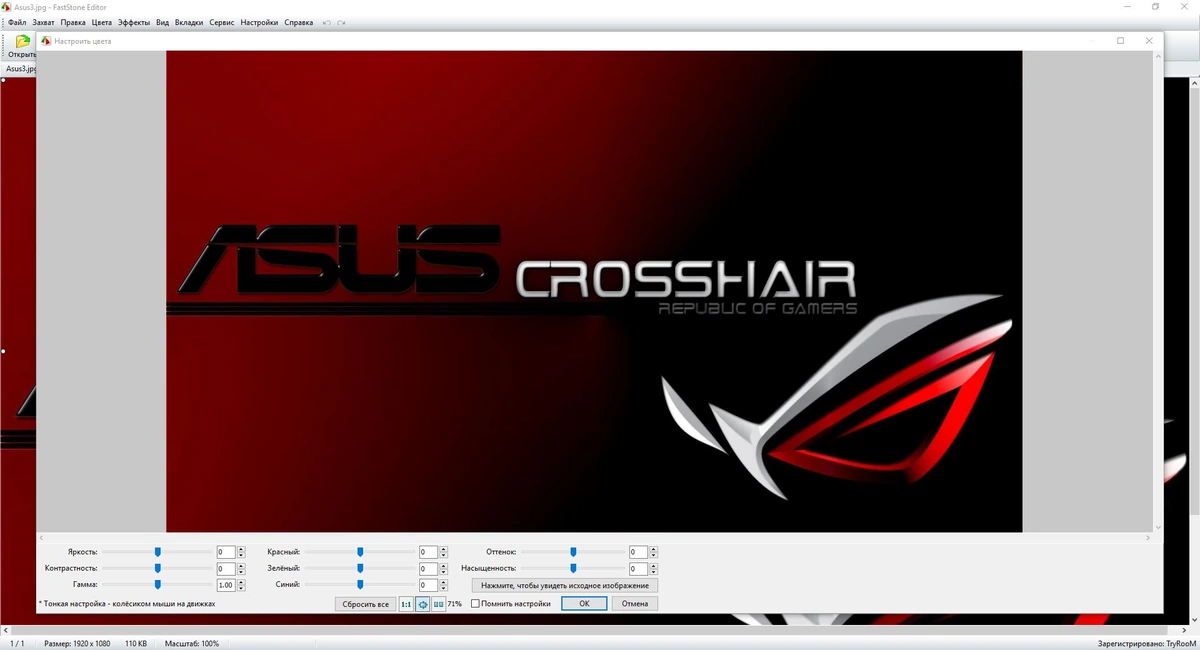Increase Яркость value with up arrow
Image resolution: width=1200 pixels, height=650 pixels.
coord(241,549)
